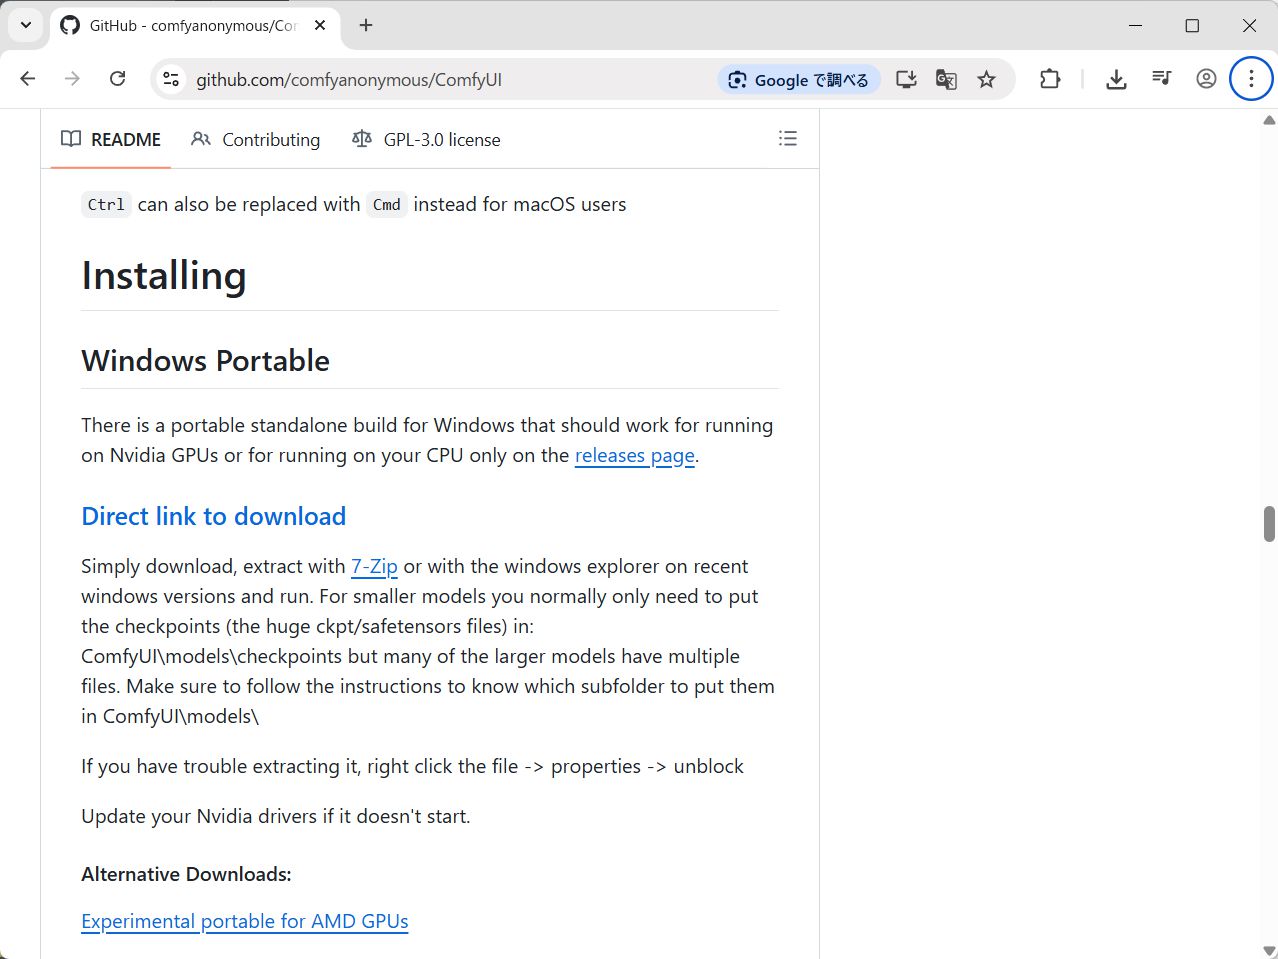The width and height of the screenshot is (1278, 959).
Task: Open the README outline list icon
Action: [788, 139]
